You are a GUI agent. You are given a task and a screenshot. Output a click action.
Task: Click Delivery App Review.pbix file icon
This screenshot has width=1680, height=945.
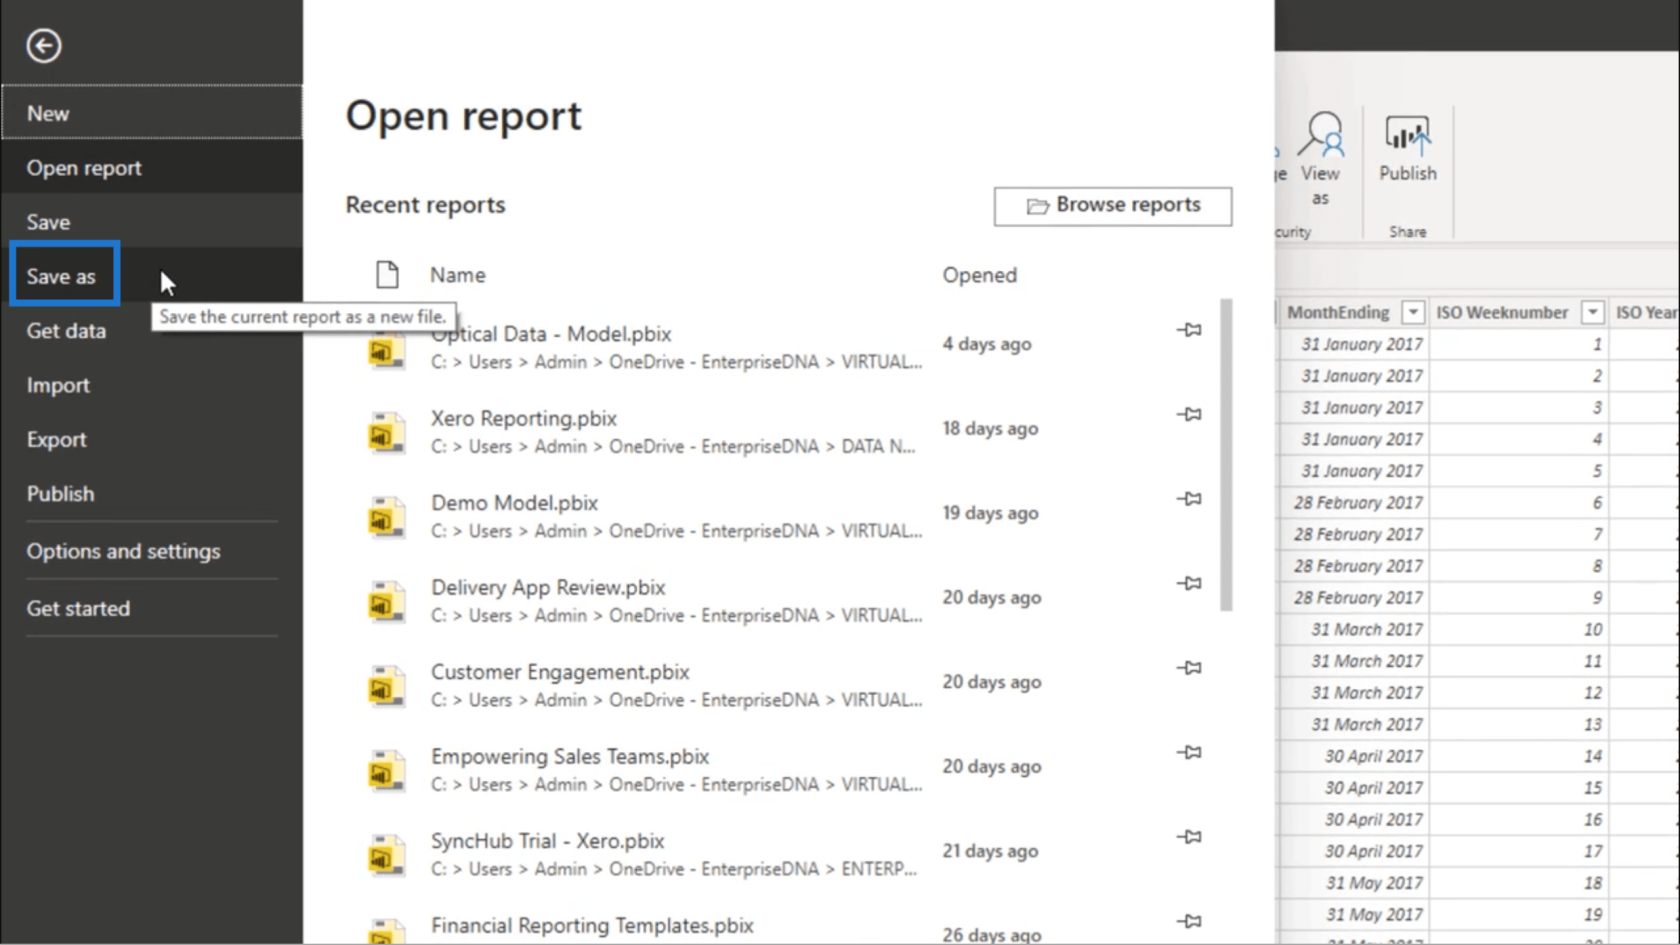386,601
